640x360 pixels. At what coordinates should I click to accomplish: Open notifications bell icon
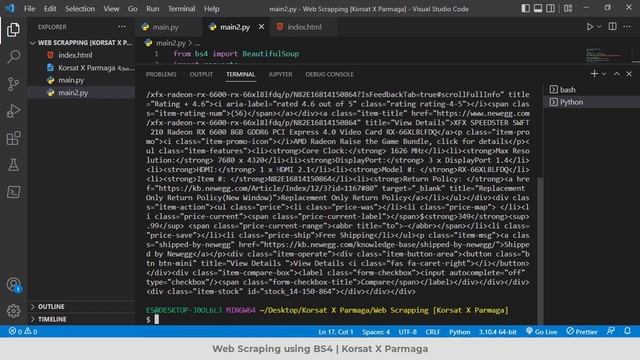(627, 331)
